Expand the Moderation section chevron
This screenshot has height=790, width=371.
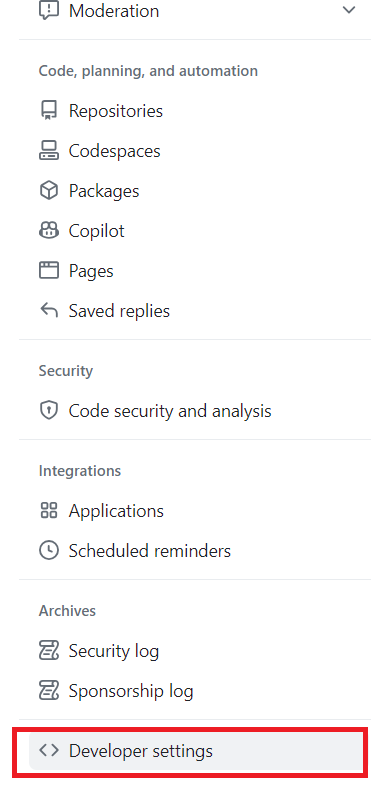349,10
